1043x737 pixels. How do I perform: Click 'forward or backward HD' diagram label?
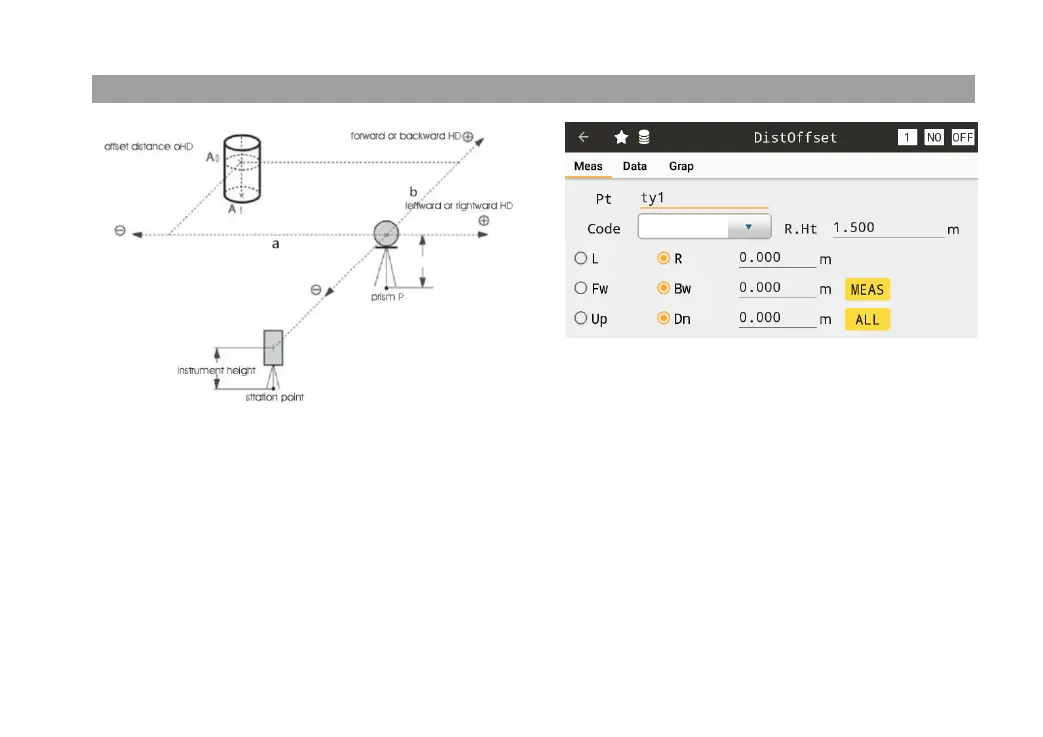point(406,136)
